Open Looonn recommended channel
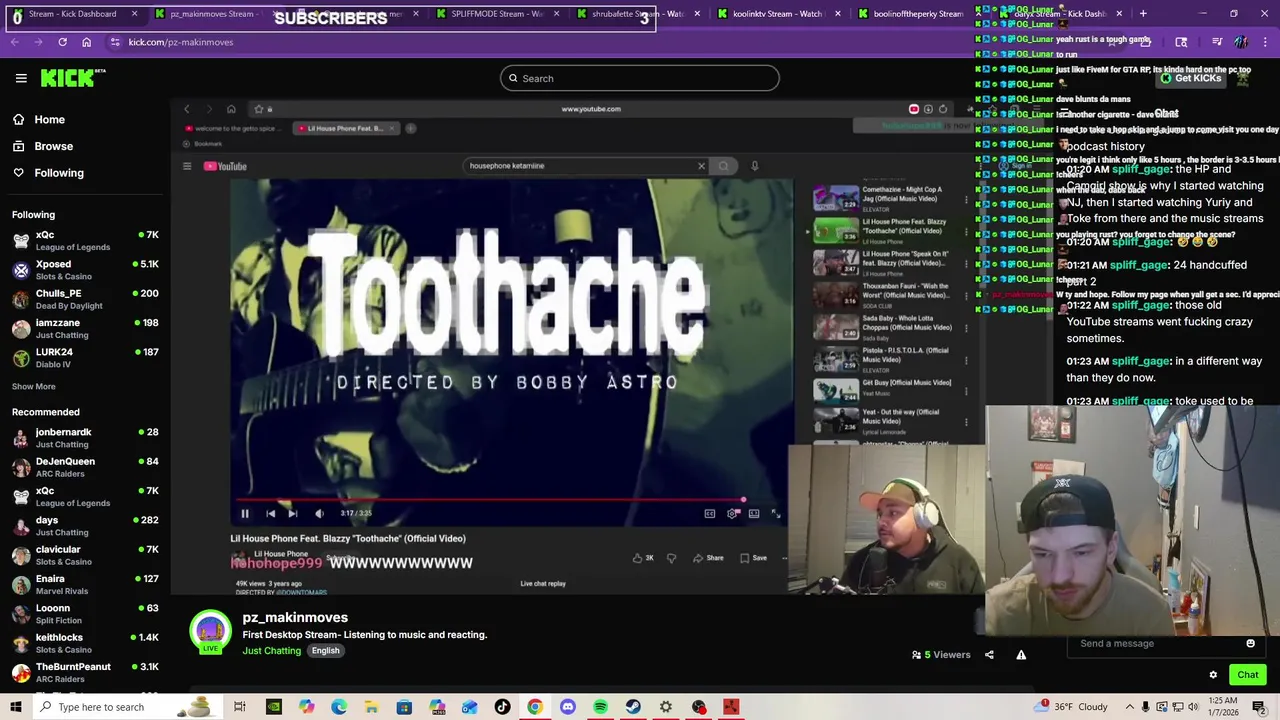Viewport: 1280px width, 720px height. point(85,613)
